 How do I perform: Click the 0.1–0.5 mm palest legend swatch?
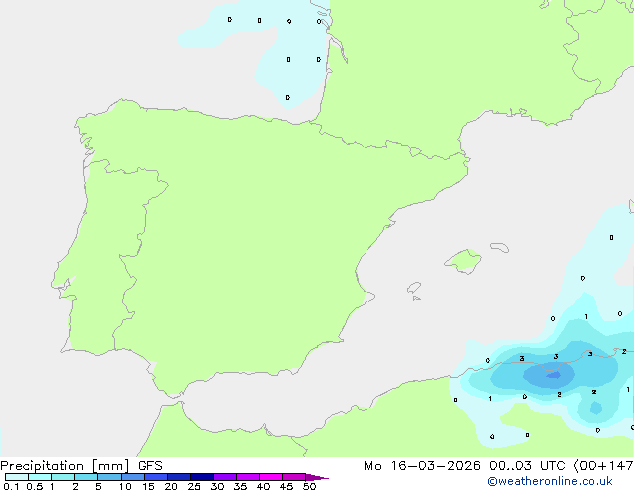tap(17, 477)
